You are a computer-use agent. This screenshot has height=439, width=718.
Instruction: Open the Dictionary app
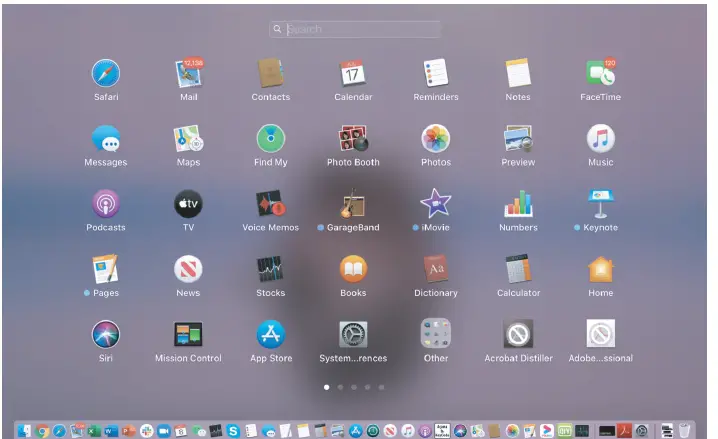tap(435, 269)
